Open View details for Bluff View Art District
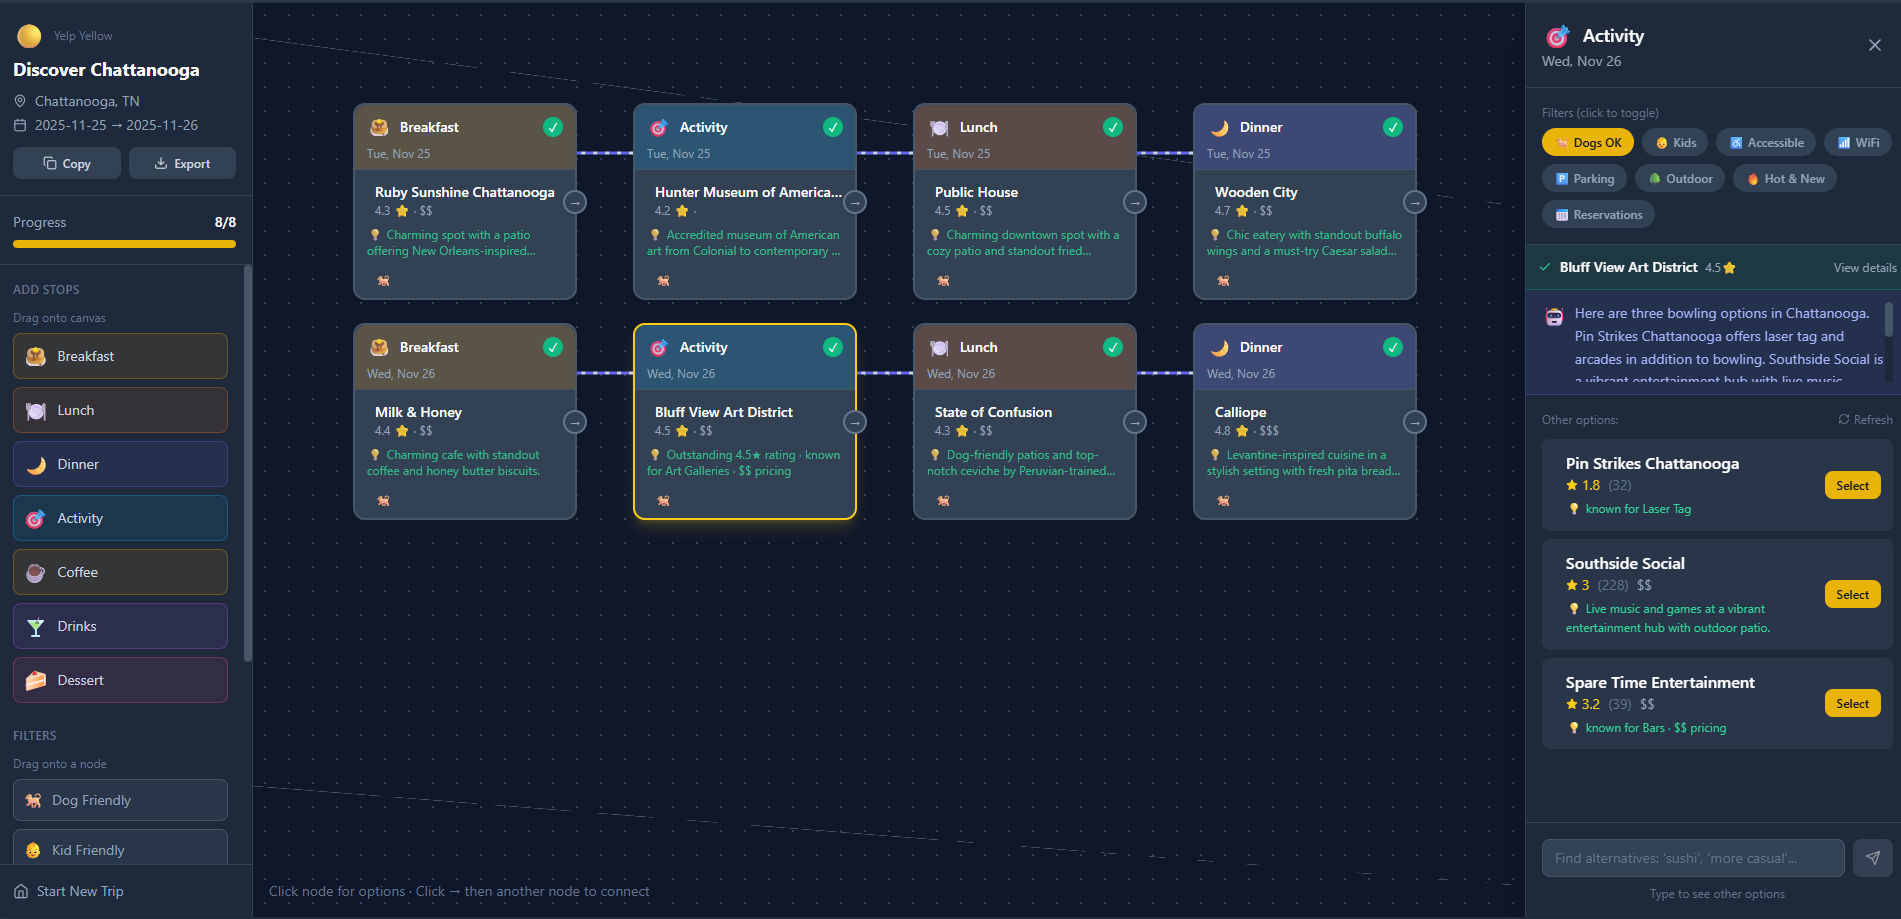Image resolution: width=1901 pixels, height=919 pixels. tap(1865, 268)
